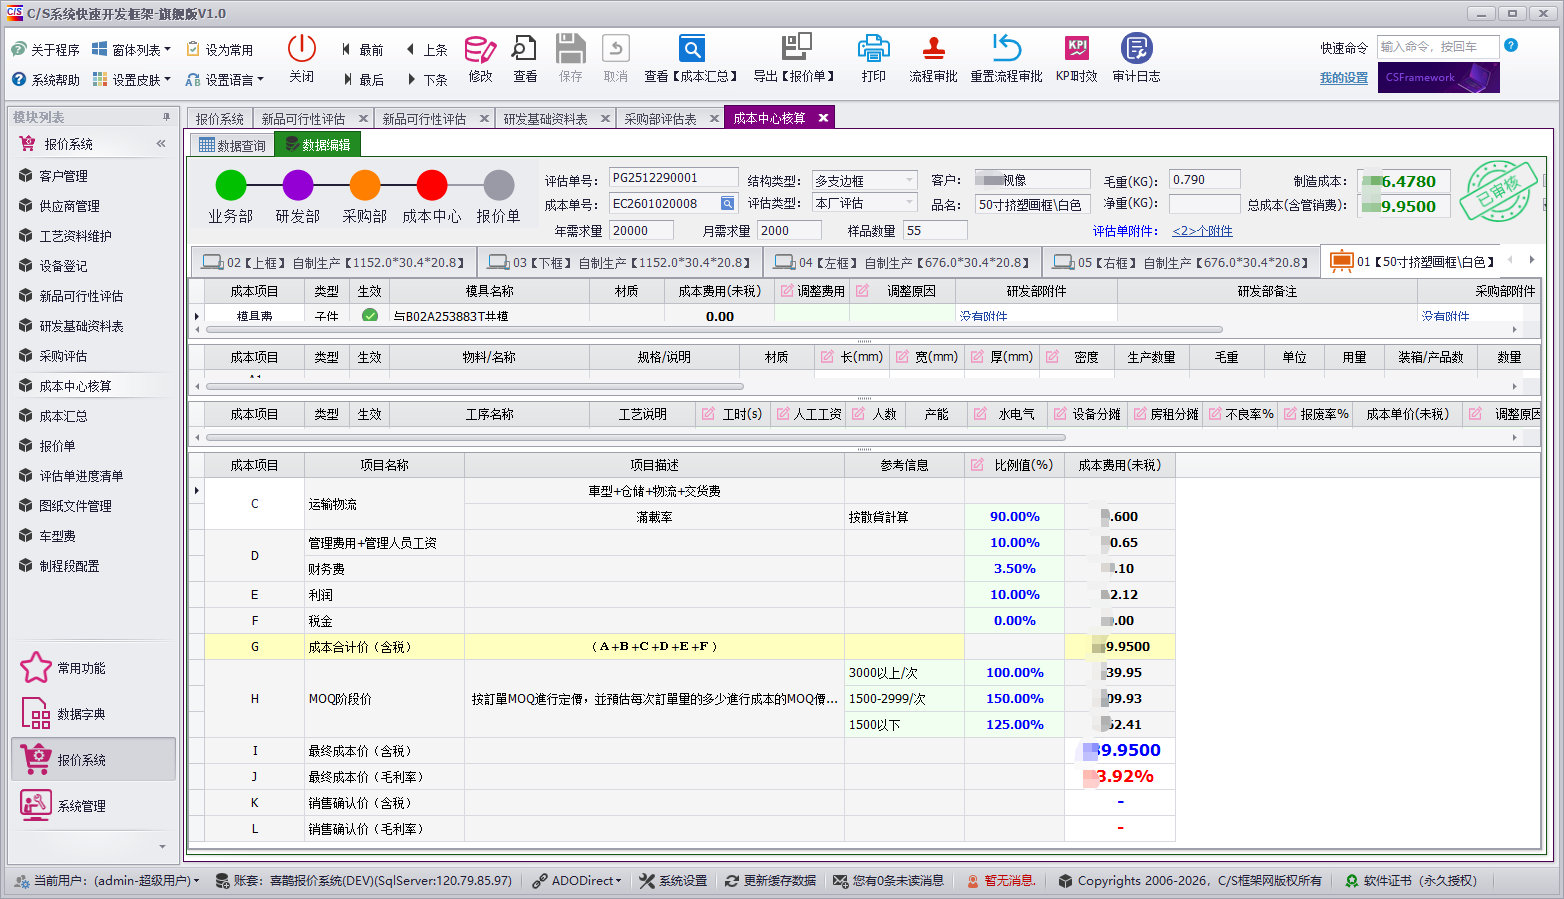Image resolution: width=1564 pixels, height=899 pixels.
Task: Switch to 数据编辑 tab
Action: [x=318, y=145]
